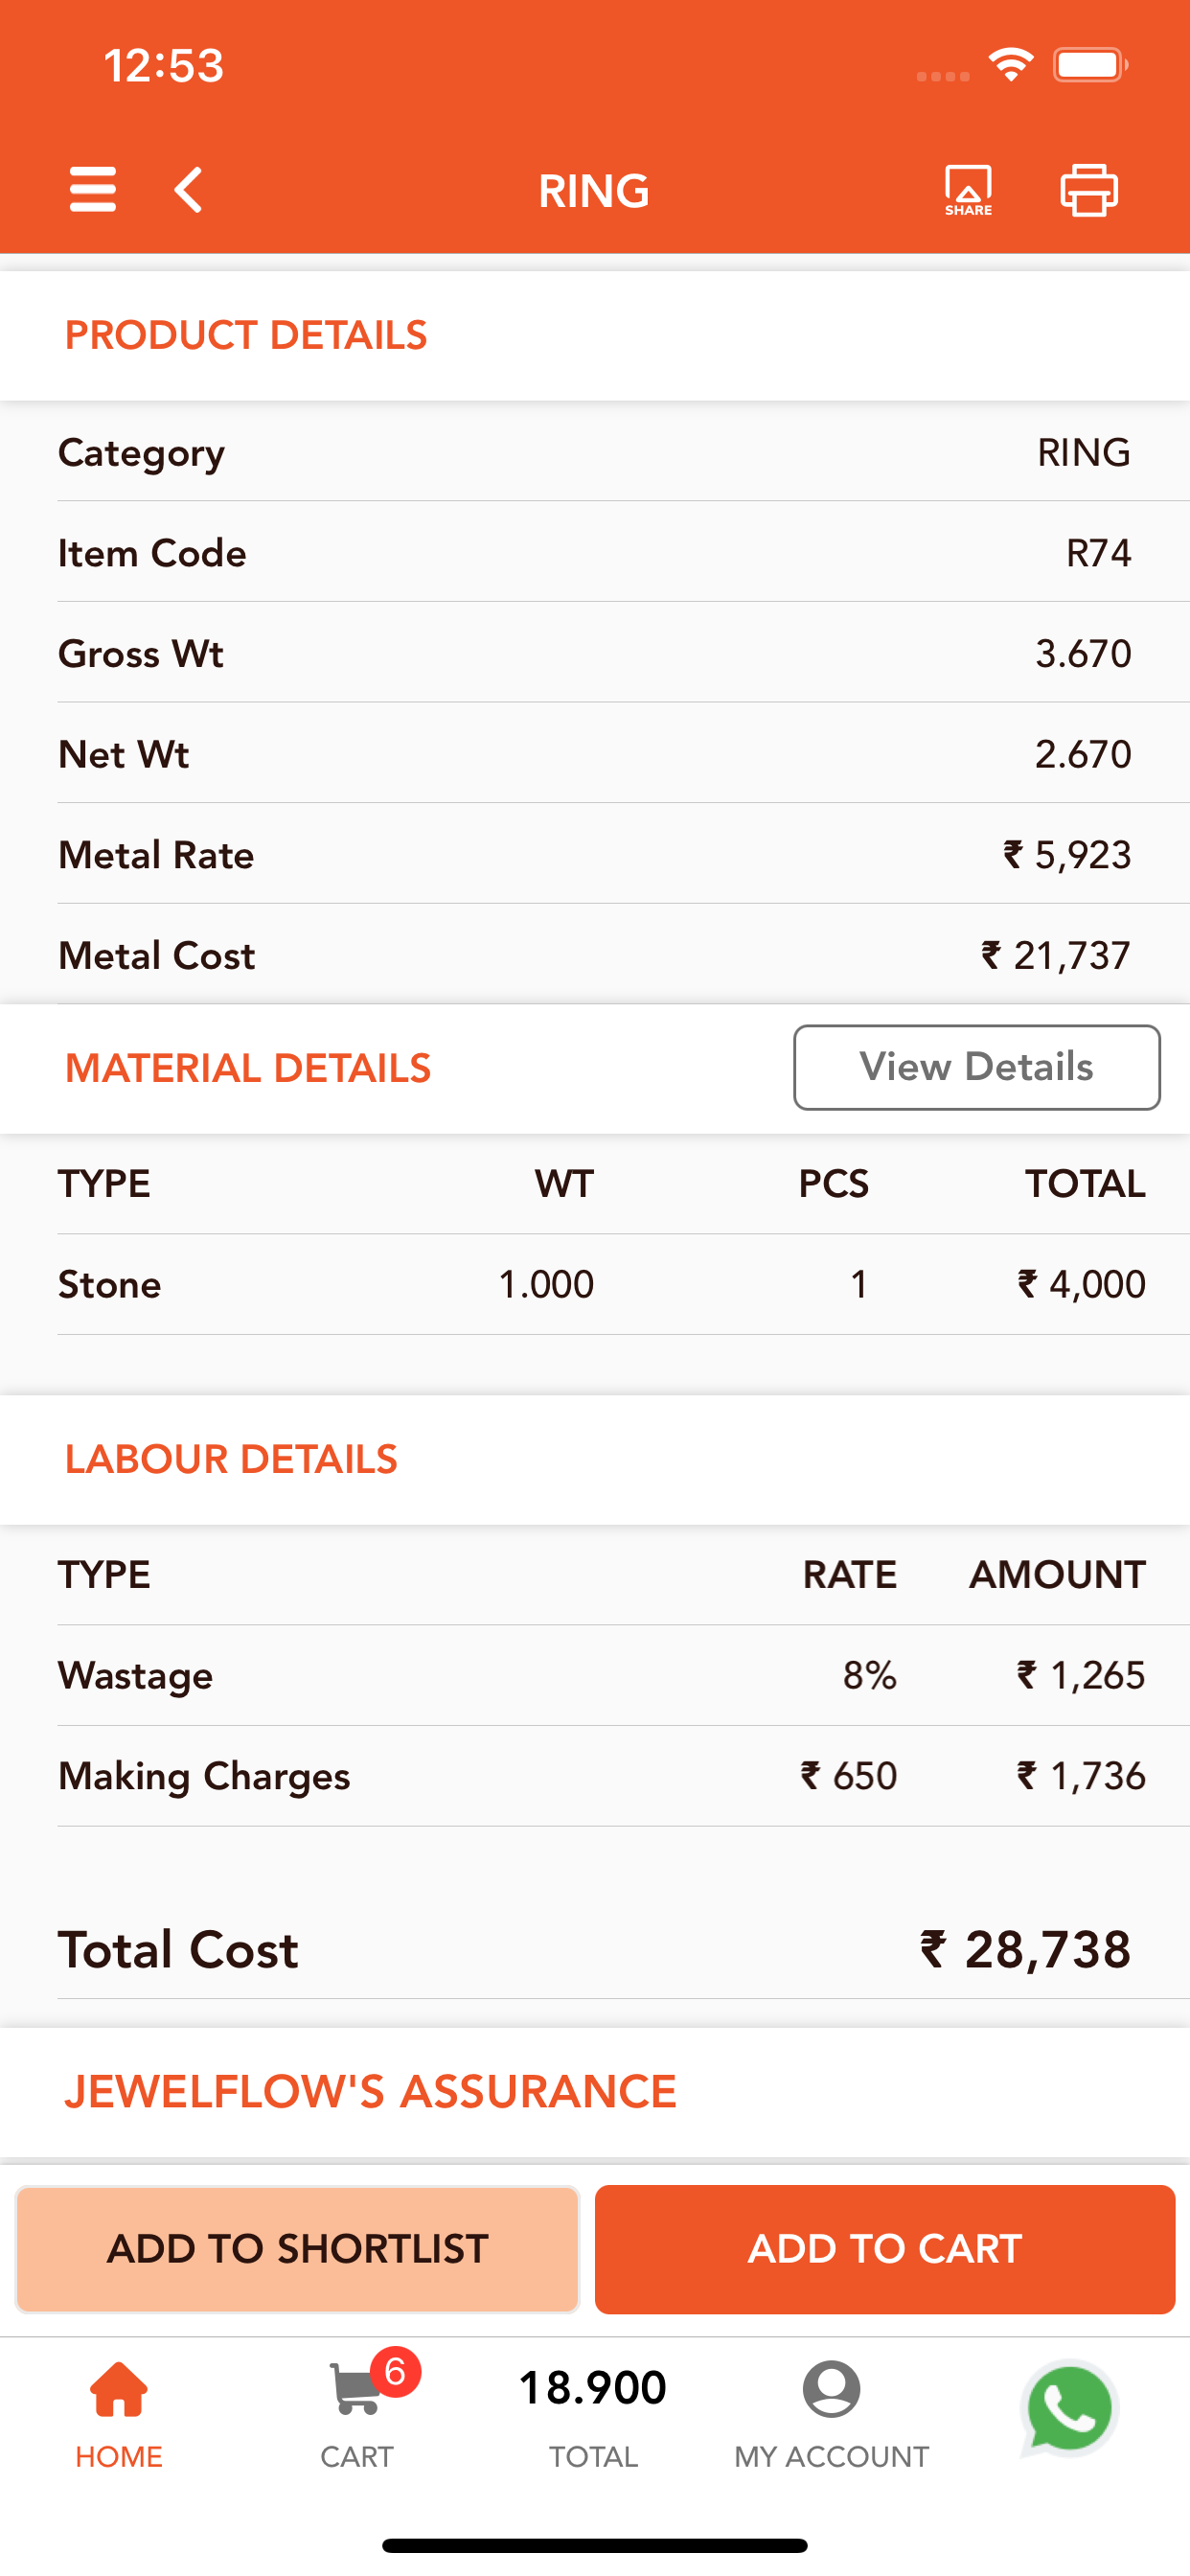The image size is (1190, 2576).
Task: Select the Product Details section header
Action: [246, 335]
